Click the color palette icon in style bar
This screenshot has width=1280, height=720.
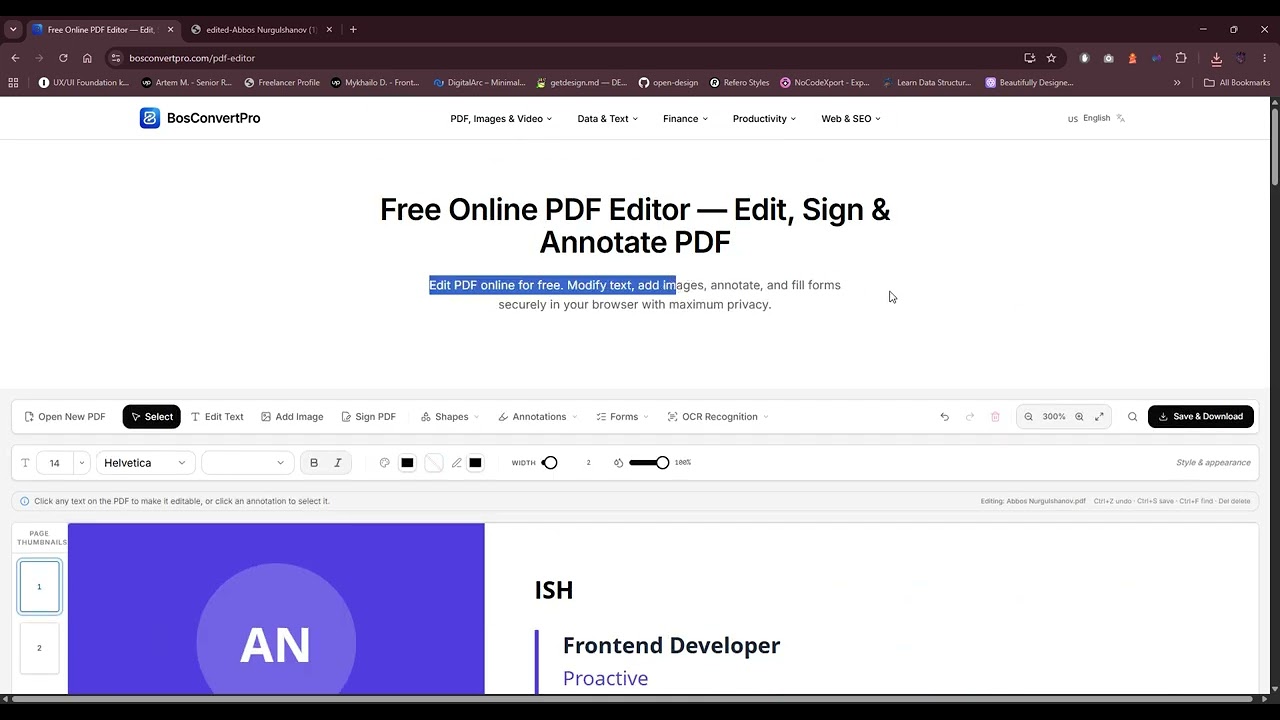(x=384, y=463)
